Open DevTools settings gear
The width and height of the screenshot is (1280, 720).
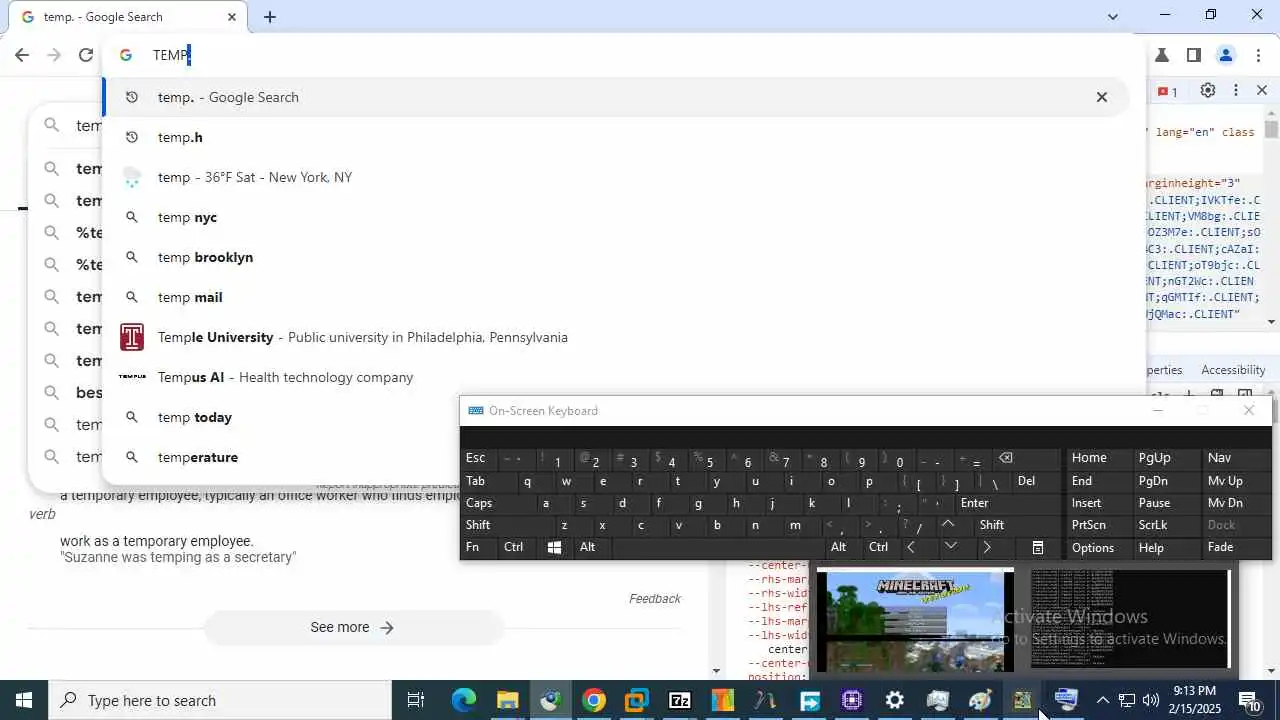click(x=1208, y=90)
